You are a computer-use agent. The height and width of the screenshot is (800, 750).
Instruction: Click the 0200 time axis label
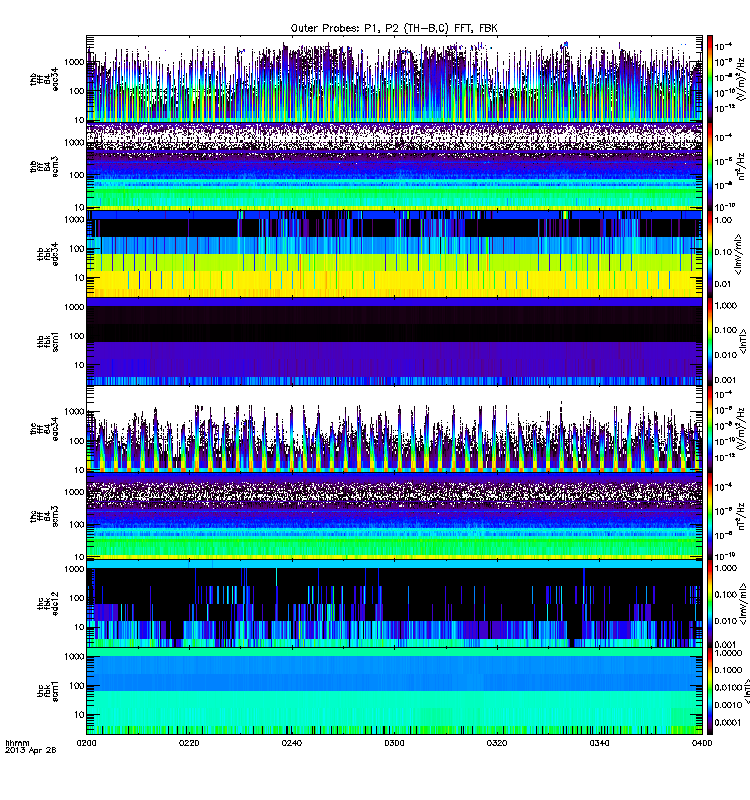[86, 743]
